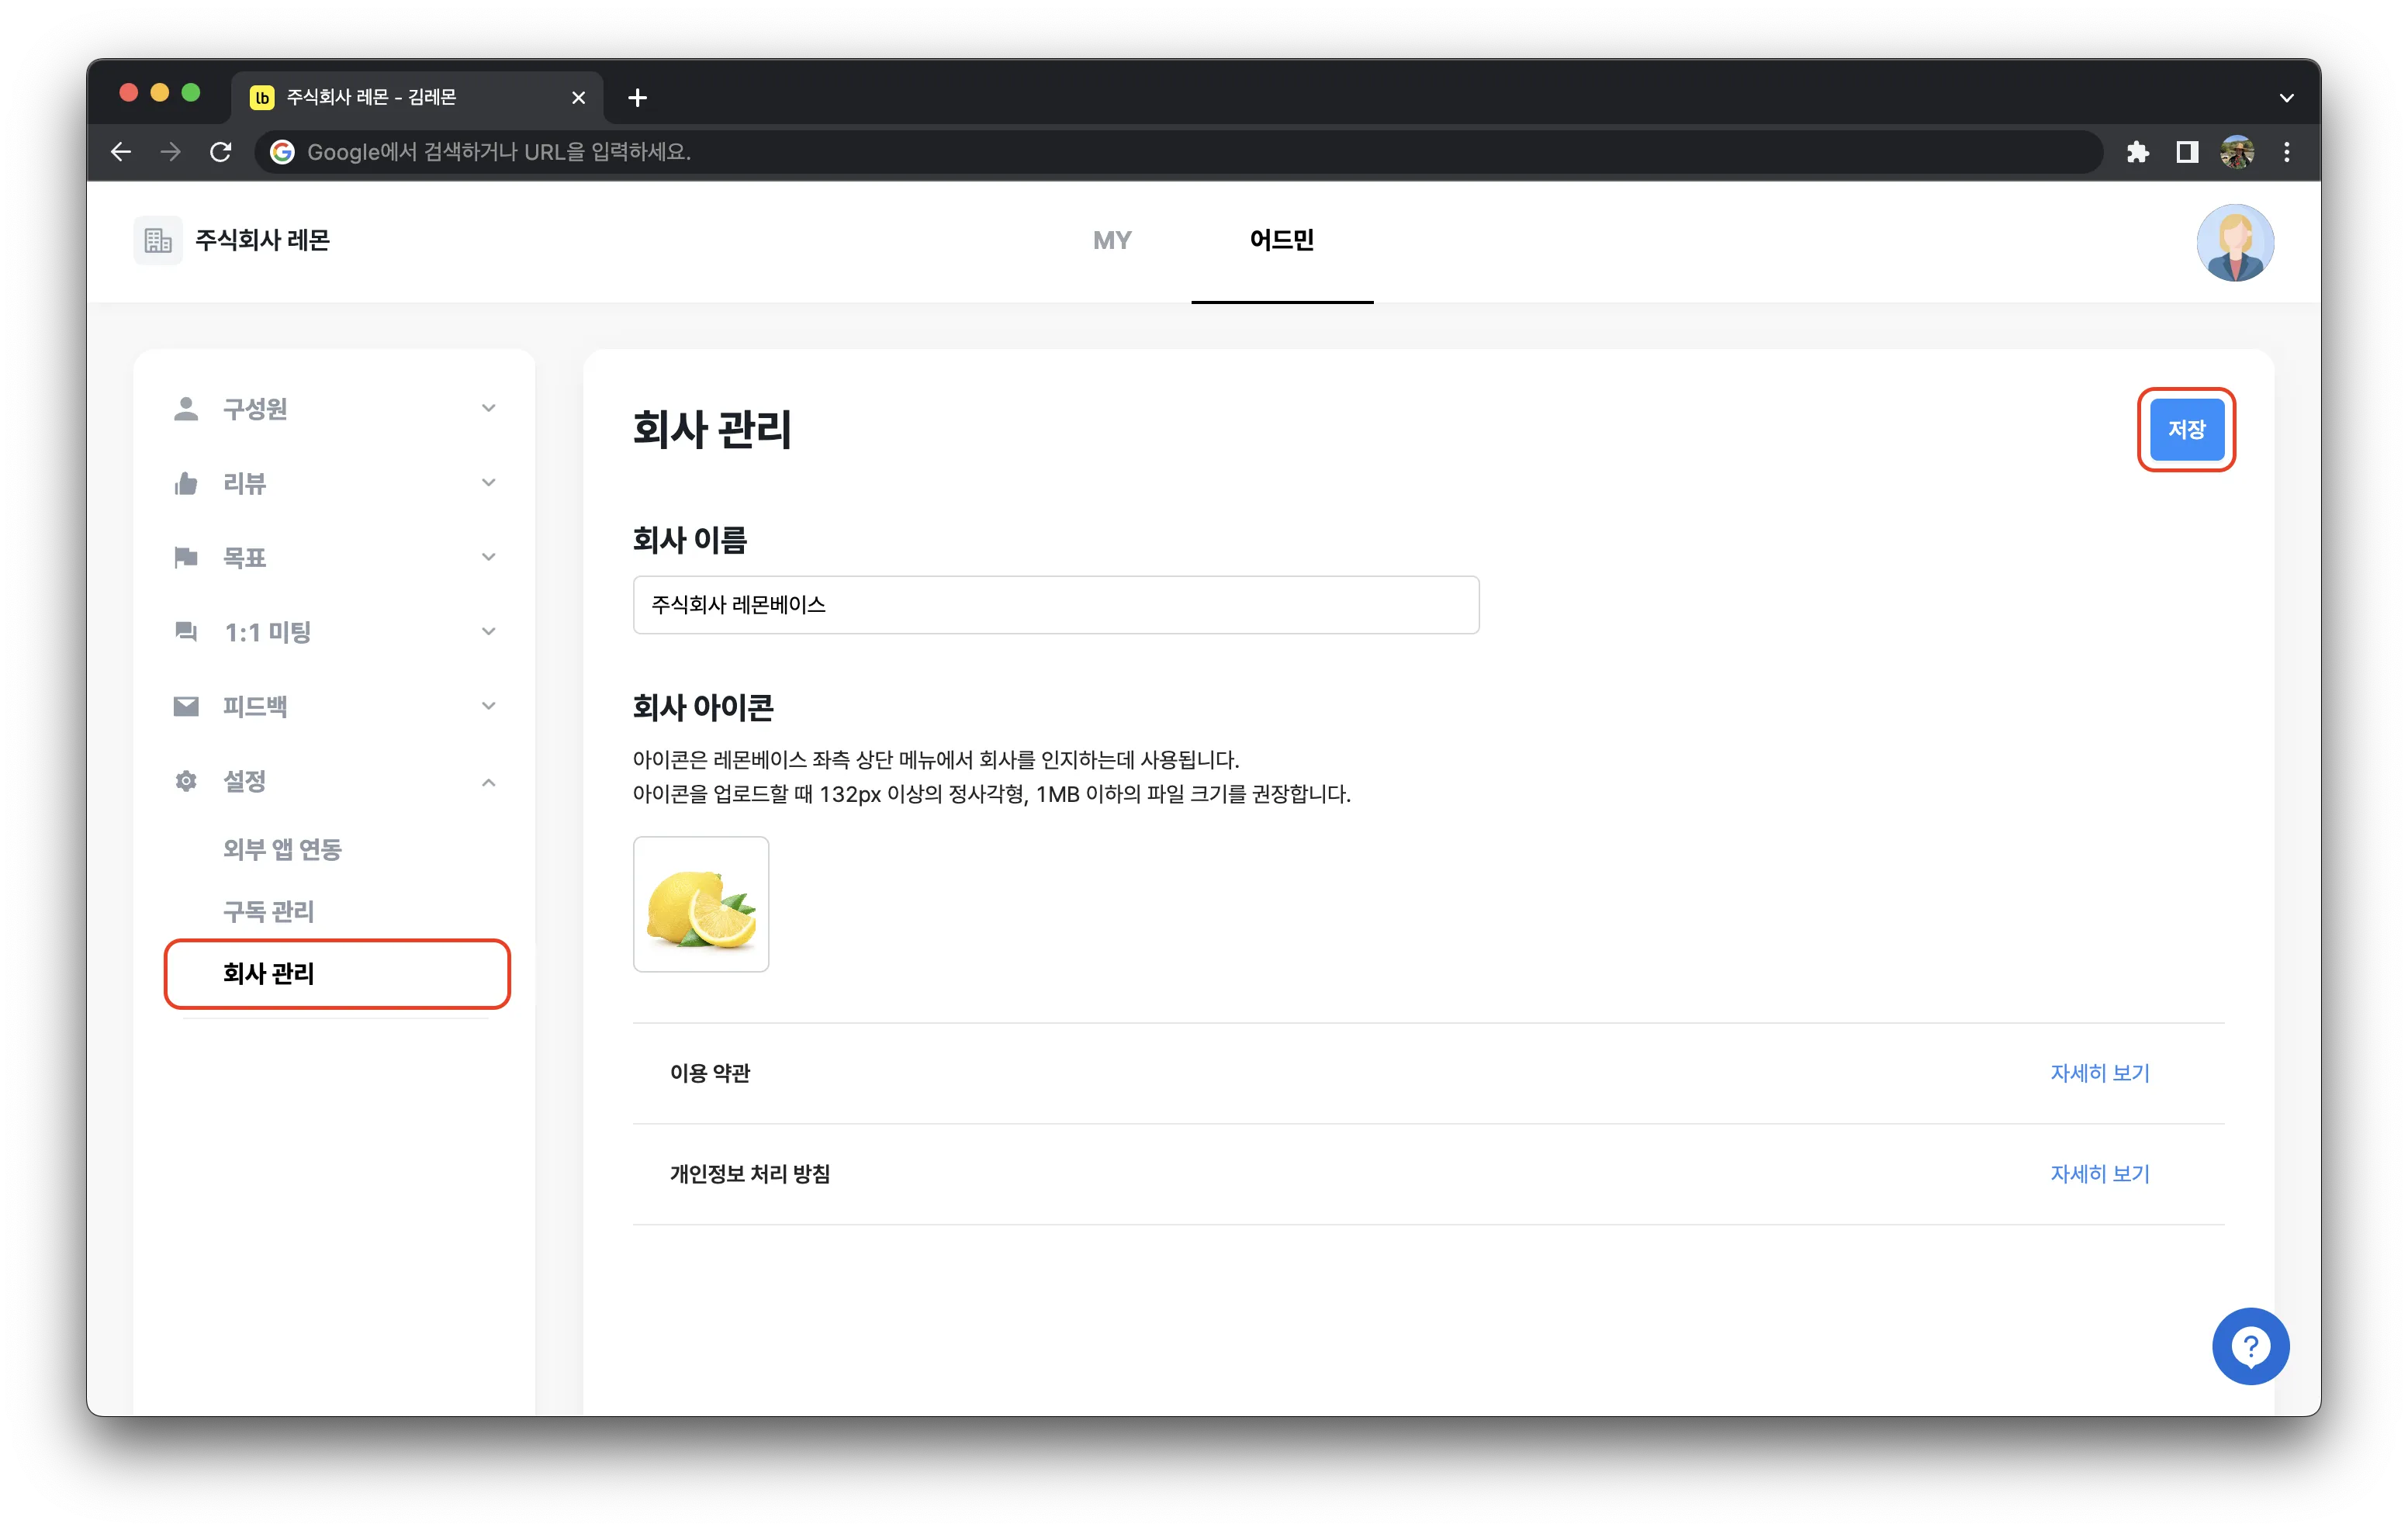The height and width of the screenshot is (1531, 2408).
Task: Click the 목표 flag icon
Action: pyautogui.click(x=186, y=558)
